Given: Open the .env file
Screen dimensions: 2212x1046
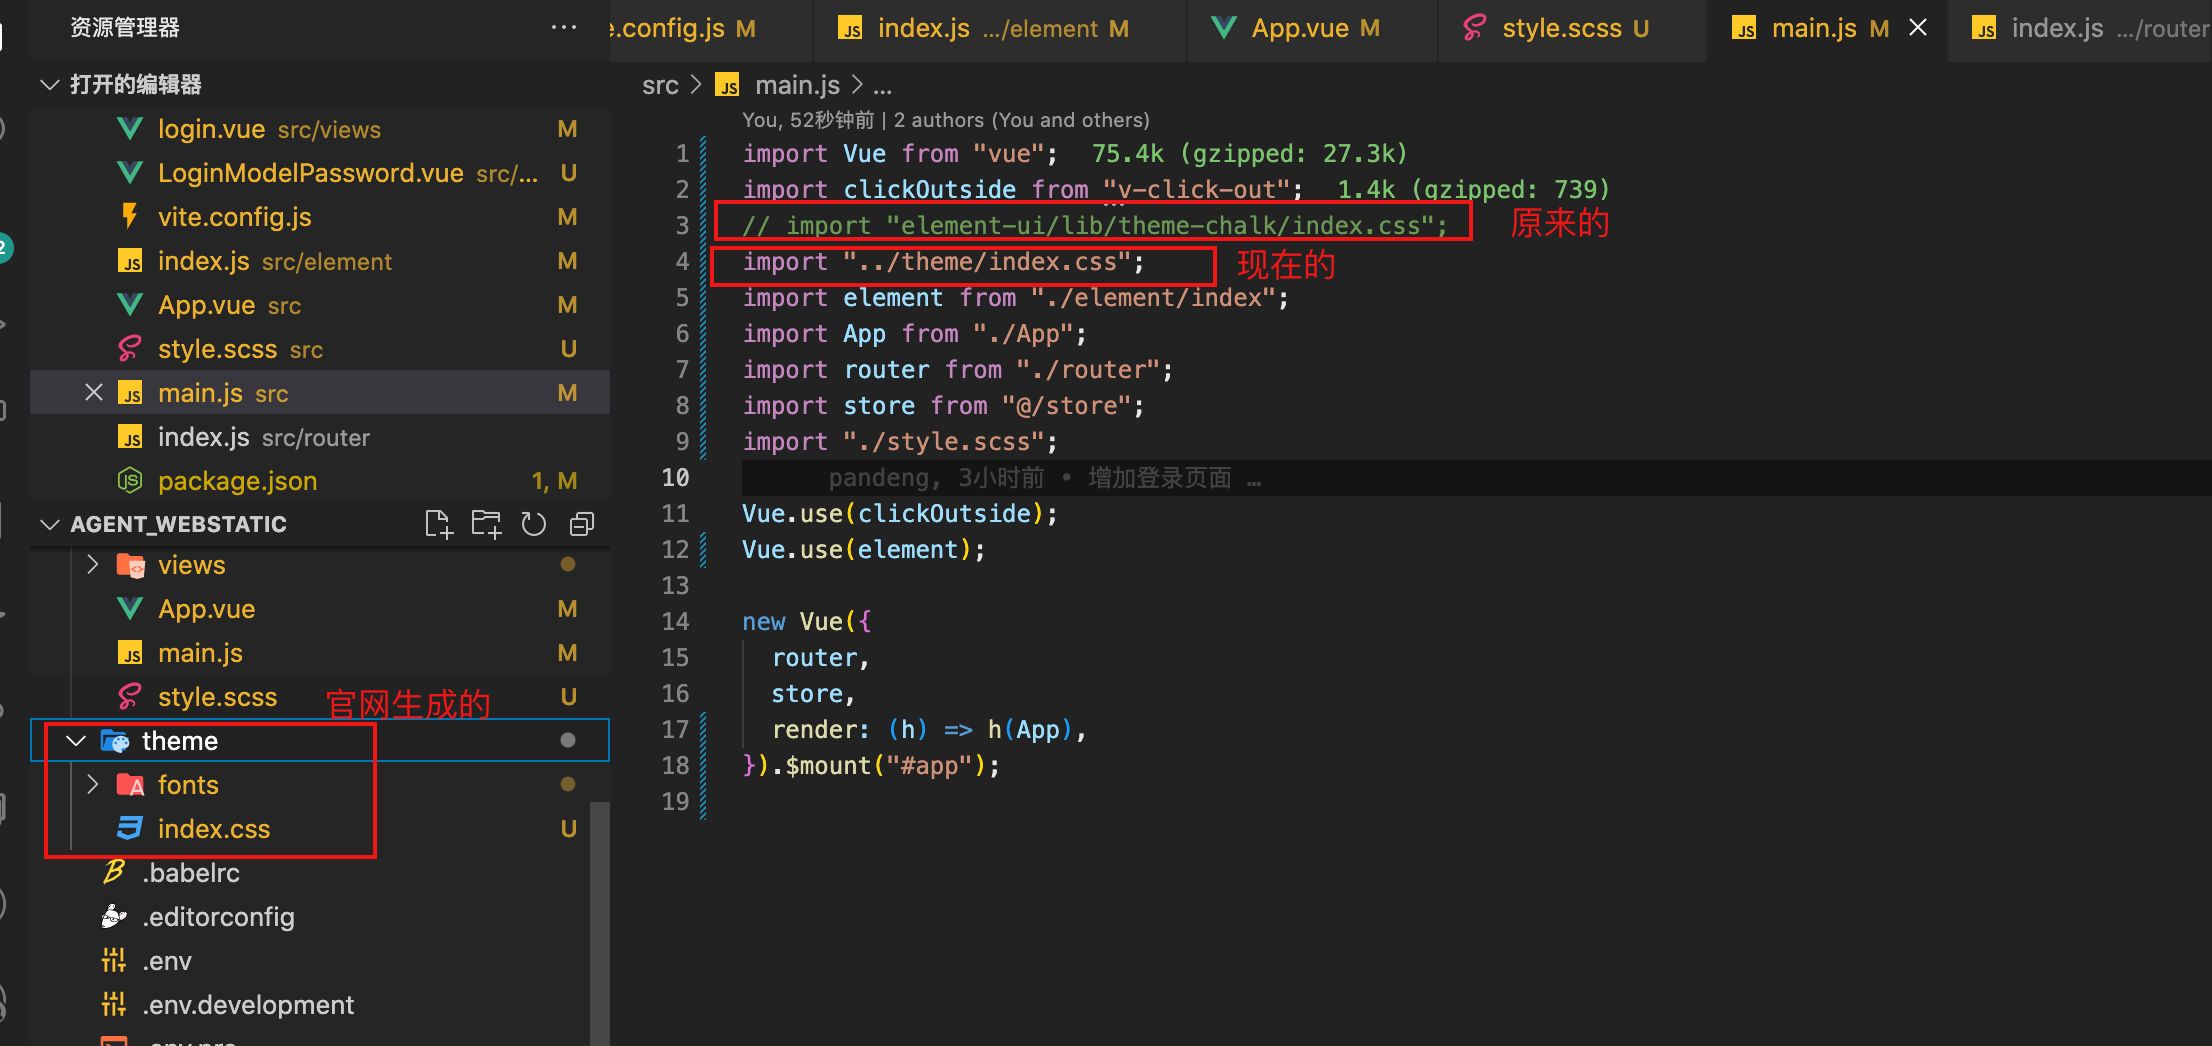Looking at the screenshot, I should [310, 961].
